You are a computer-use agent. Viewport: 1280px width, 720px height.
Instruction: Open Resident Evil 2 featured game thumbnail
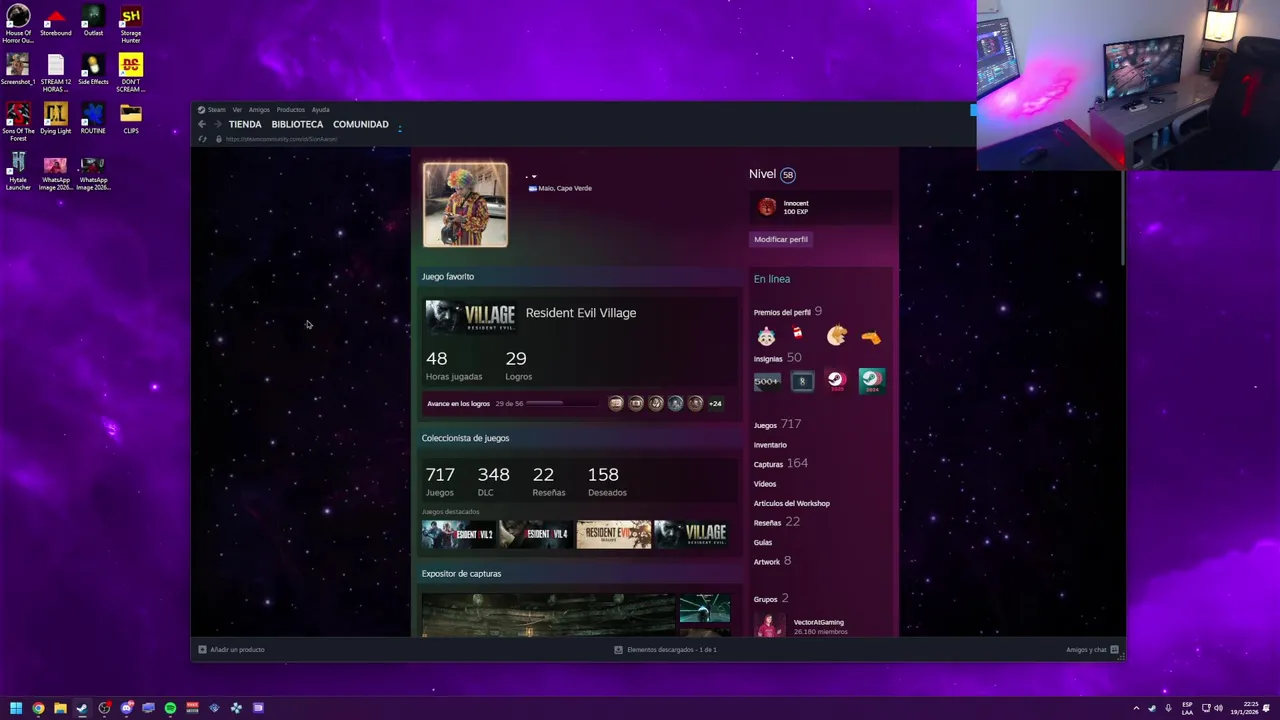click(459, 535)
